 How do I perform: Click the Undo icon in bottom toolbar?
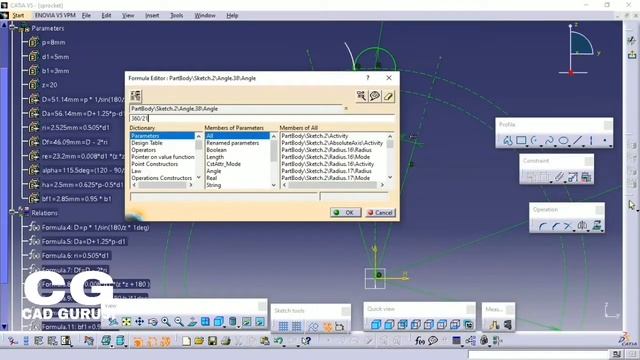[x=278, y=340]
